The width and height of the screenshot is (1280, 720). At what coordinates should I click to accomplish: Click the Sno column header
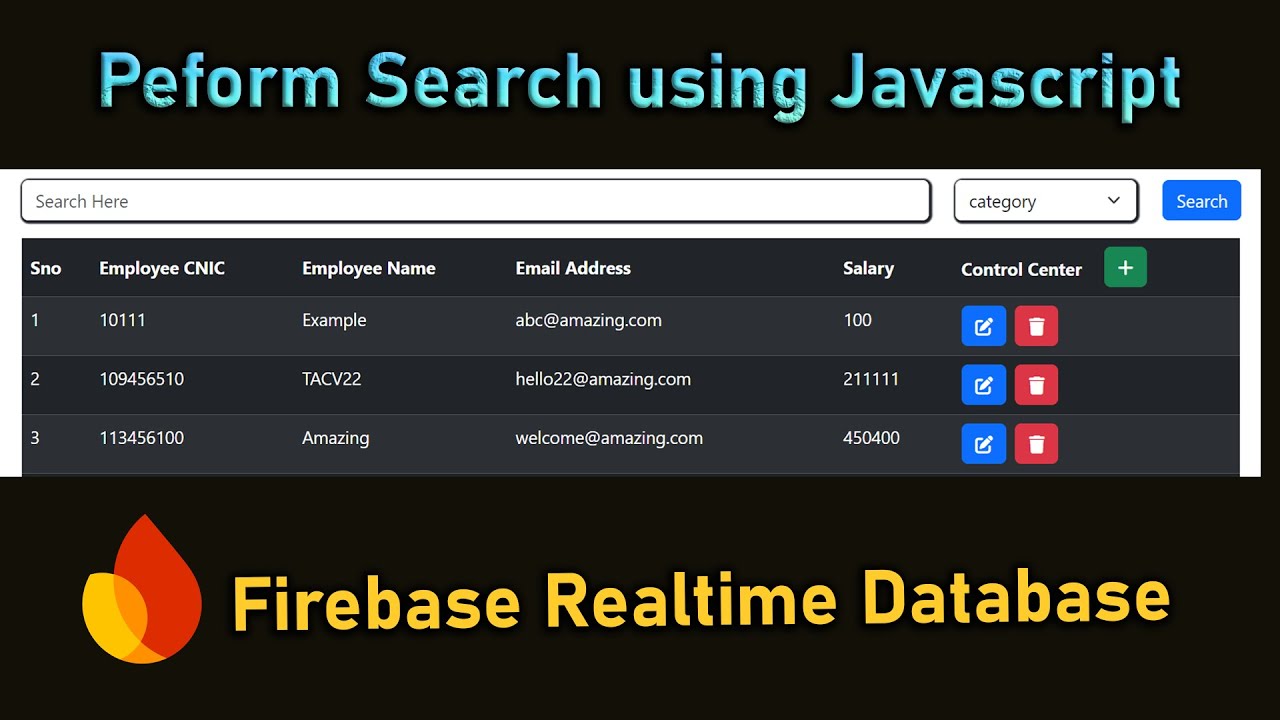[46, 268]
